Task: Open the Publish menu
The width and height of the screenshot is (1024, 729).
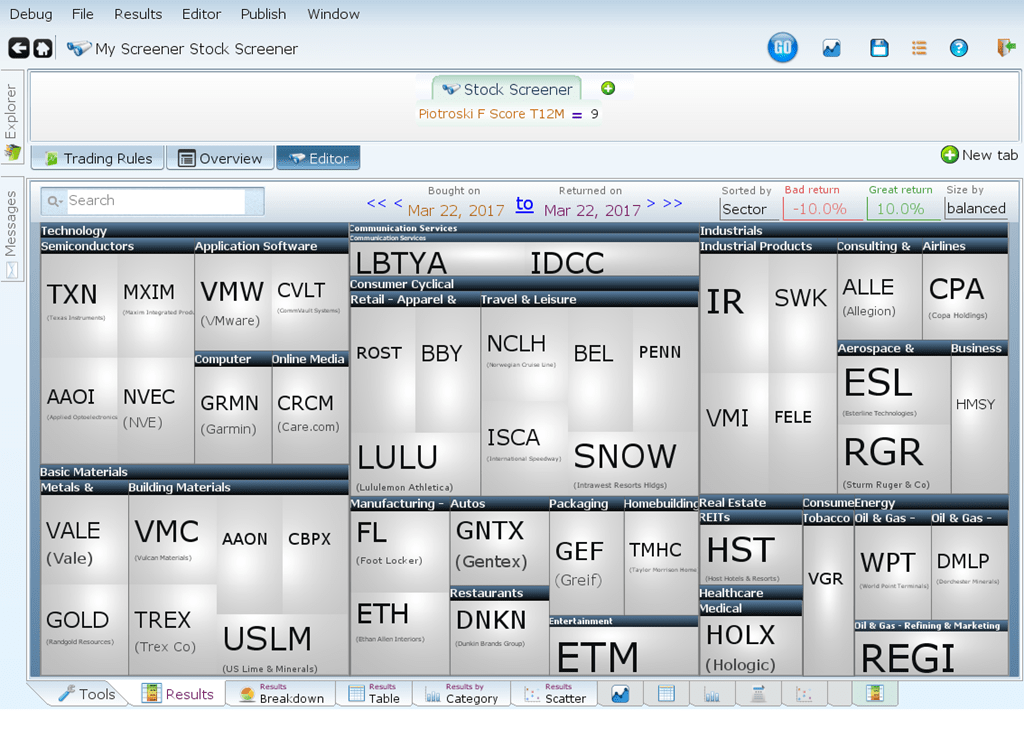Action: (x=263, y=14)
